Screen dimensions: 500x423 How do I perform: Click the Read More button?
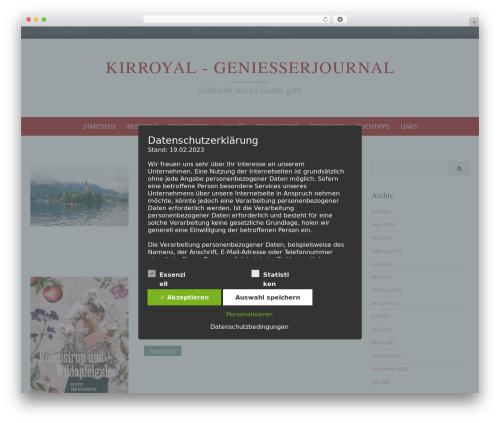point(163,351)
